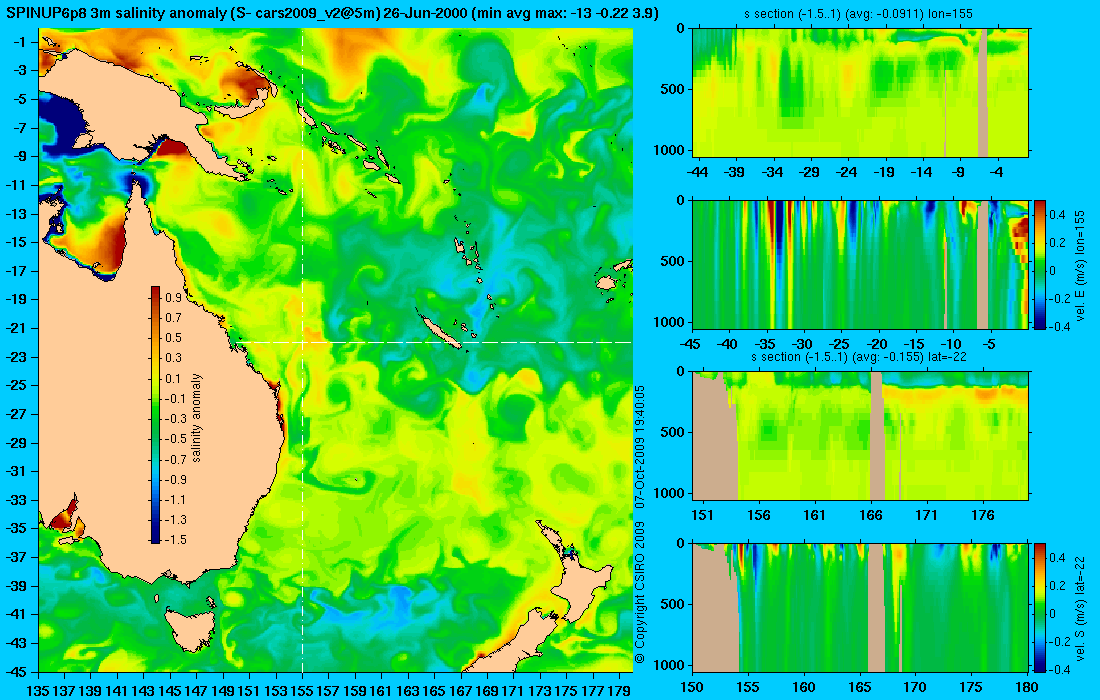Screen dimensions: 1100x700
Task: Click the 151 tick under the lat=-22 salinity plot
Action: point(702,516)
